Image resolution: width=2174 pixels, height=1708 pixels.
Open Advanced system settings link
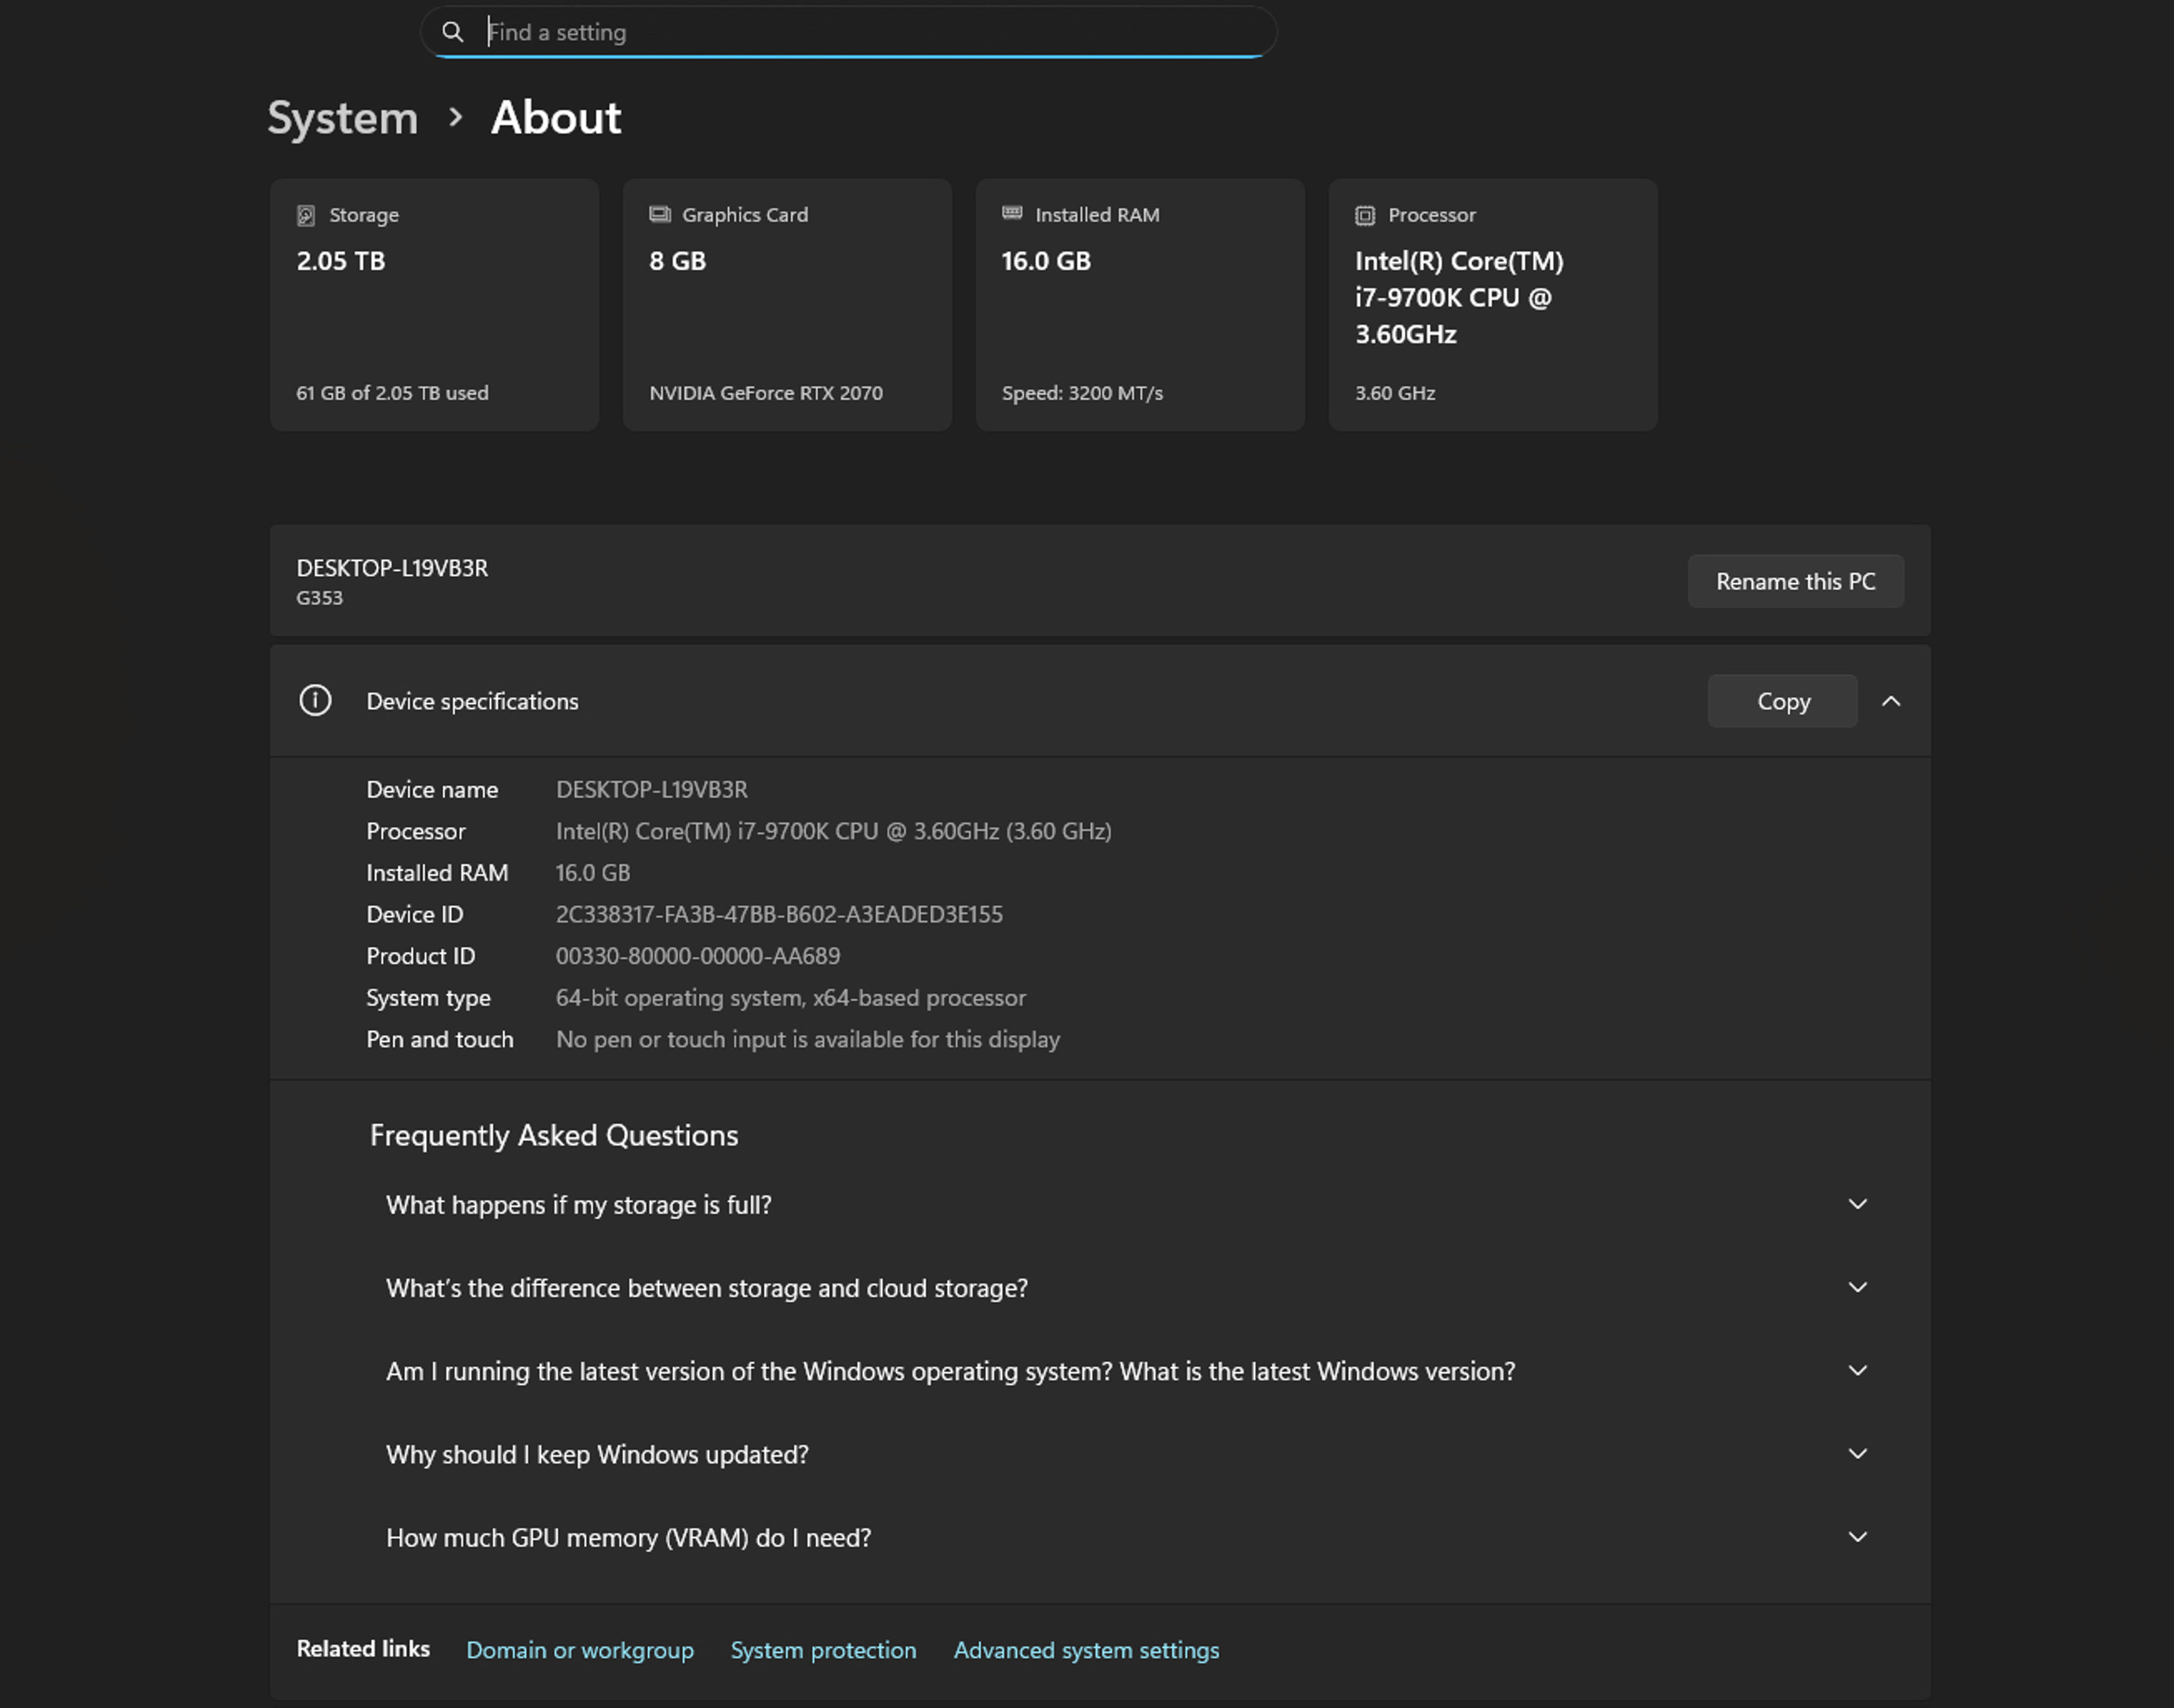pos(1086,1650)
